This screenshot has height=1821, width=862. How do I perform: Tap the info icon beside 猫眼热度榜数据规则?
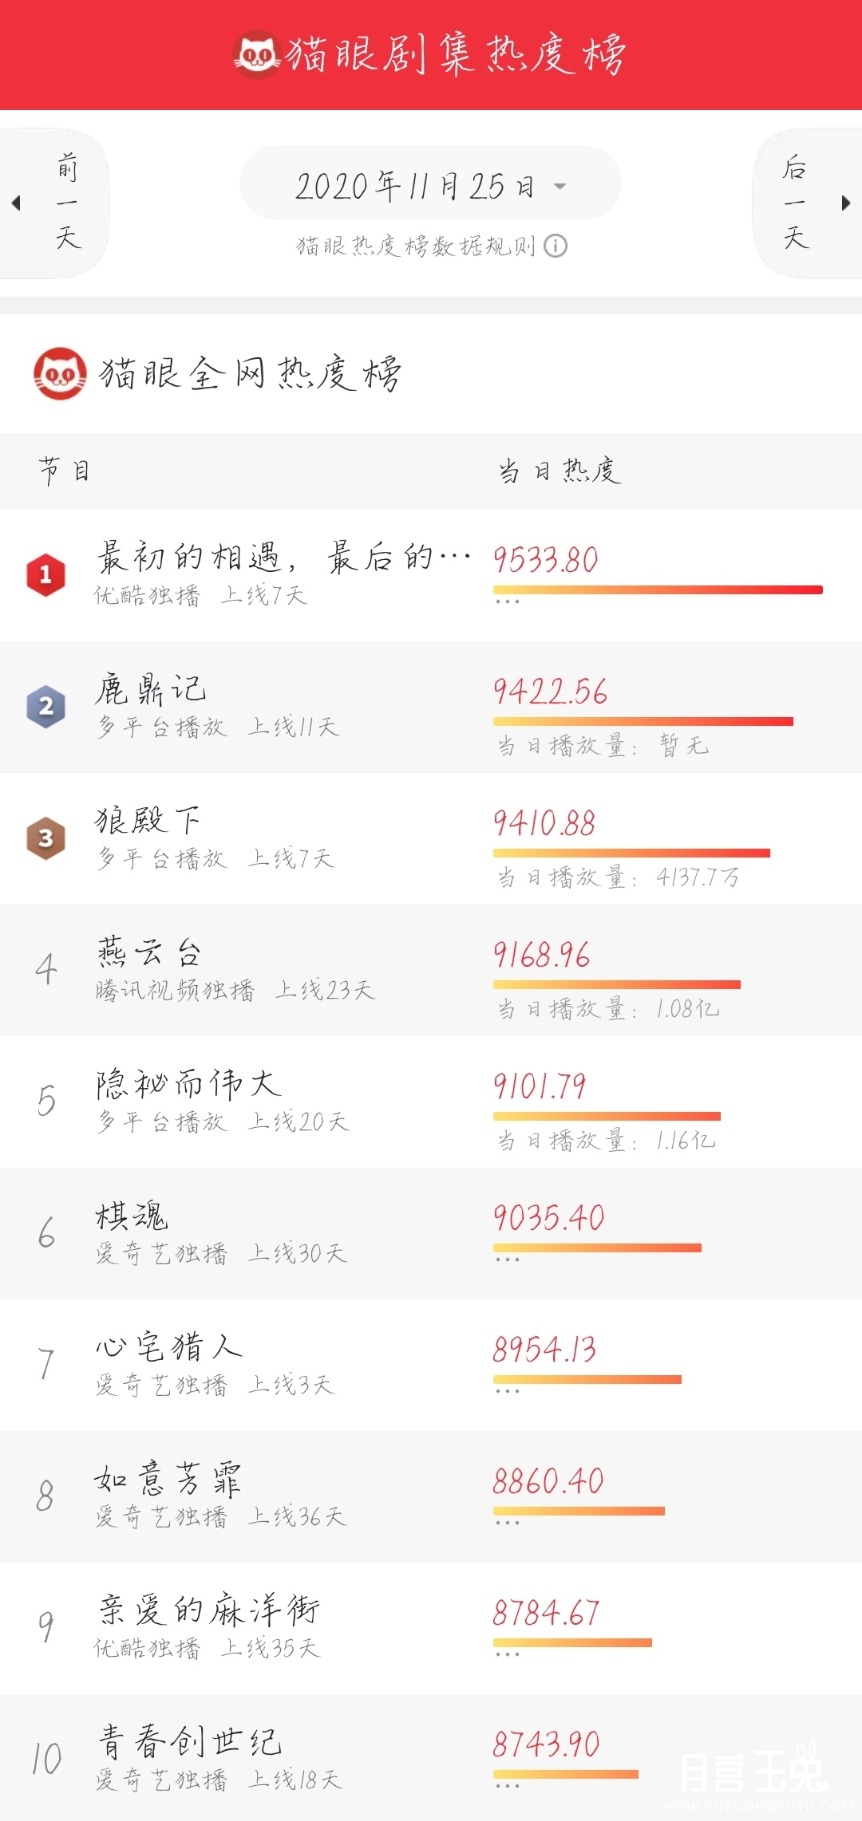[x=556, y=246]
